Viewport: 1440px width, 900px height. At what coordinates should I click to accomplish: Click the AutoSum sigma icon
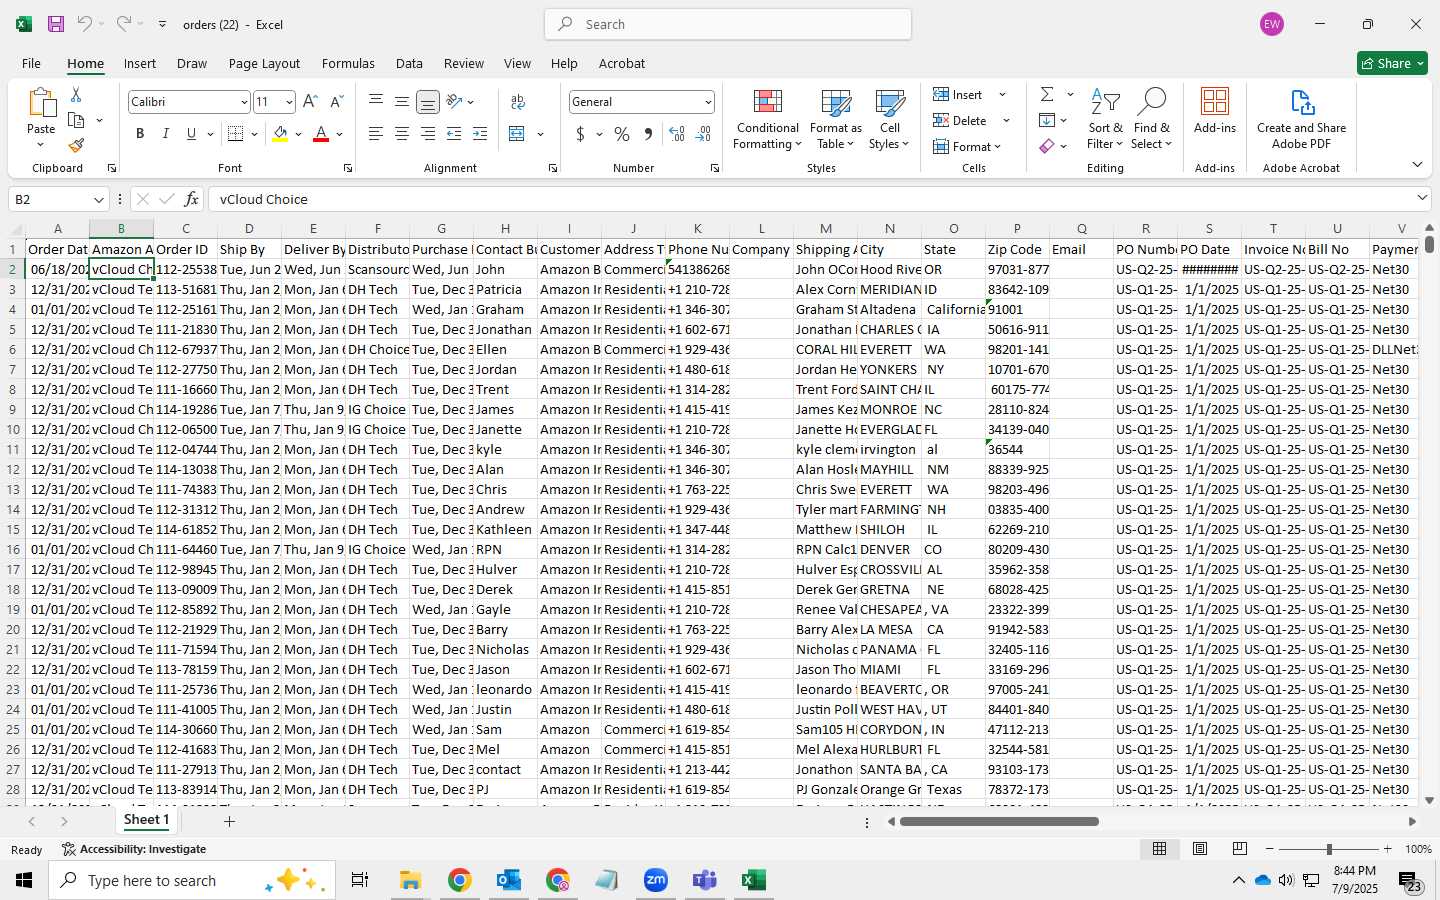[x=1047, y=94]
